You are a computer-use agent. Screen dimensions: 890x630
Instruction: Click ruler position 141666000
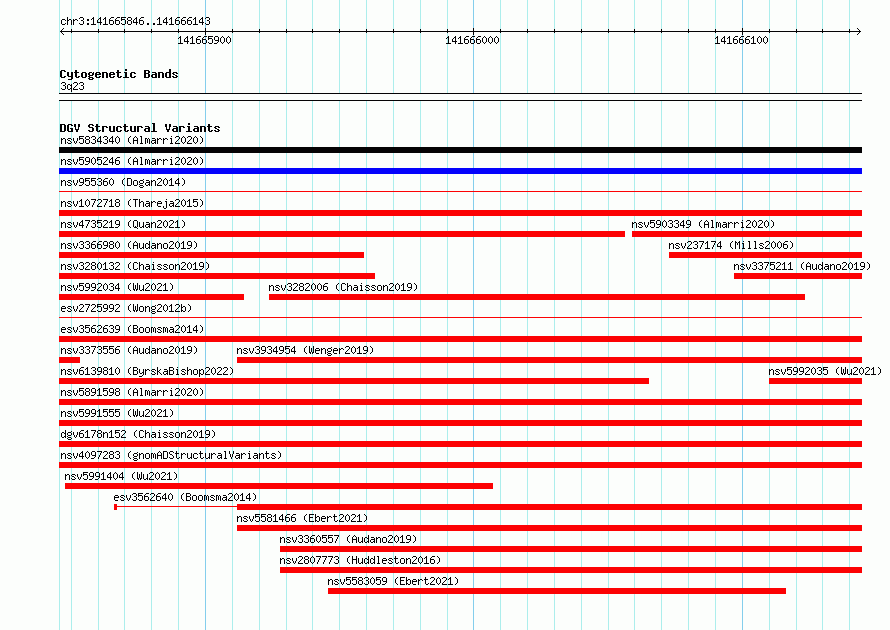click(472, 40)
